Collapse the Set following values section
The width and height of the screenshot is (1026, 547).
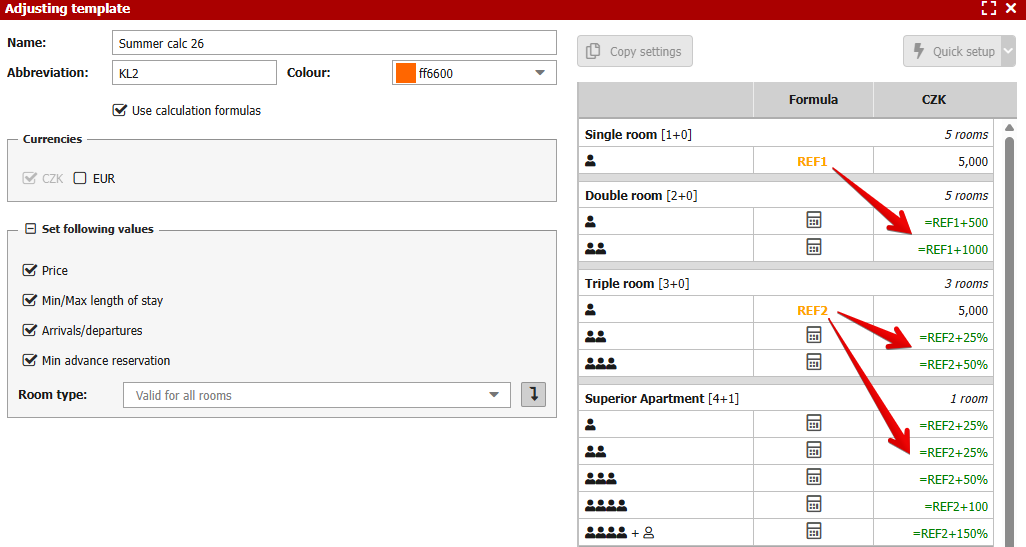click(30, 229)
